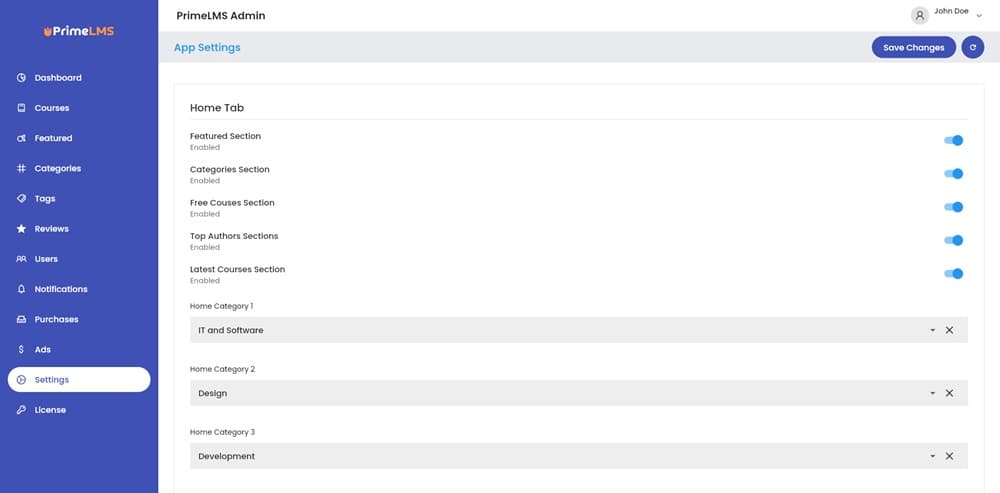Viewport: 1000px width, 493px height.
Task: Turn off the Latest Courses Section switch
Action: [x=954, y=274]
